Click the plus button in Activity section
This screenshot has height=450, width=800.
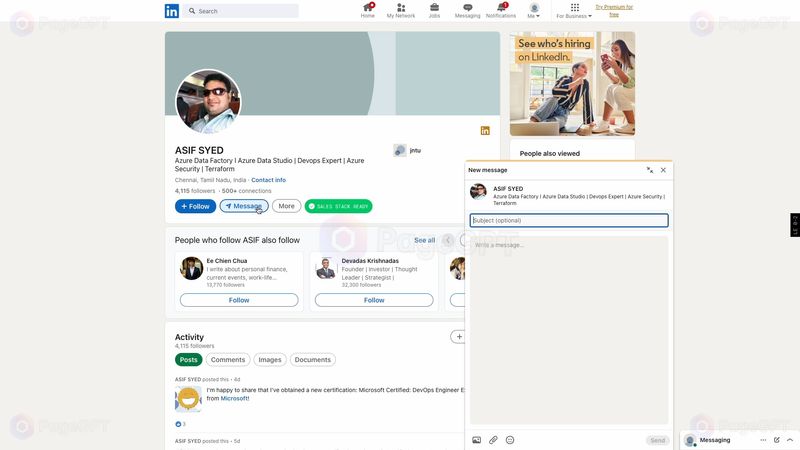(458, 337)
